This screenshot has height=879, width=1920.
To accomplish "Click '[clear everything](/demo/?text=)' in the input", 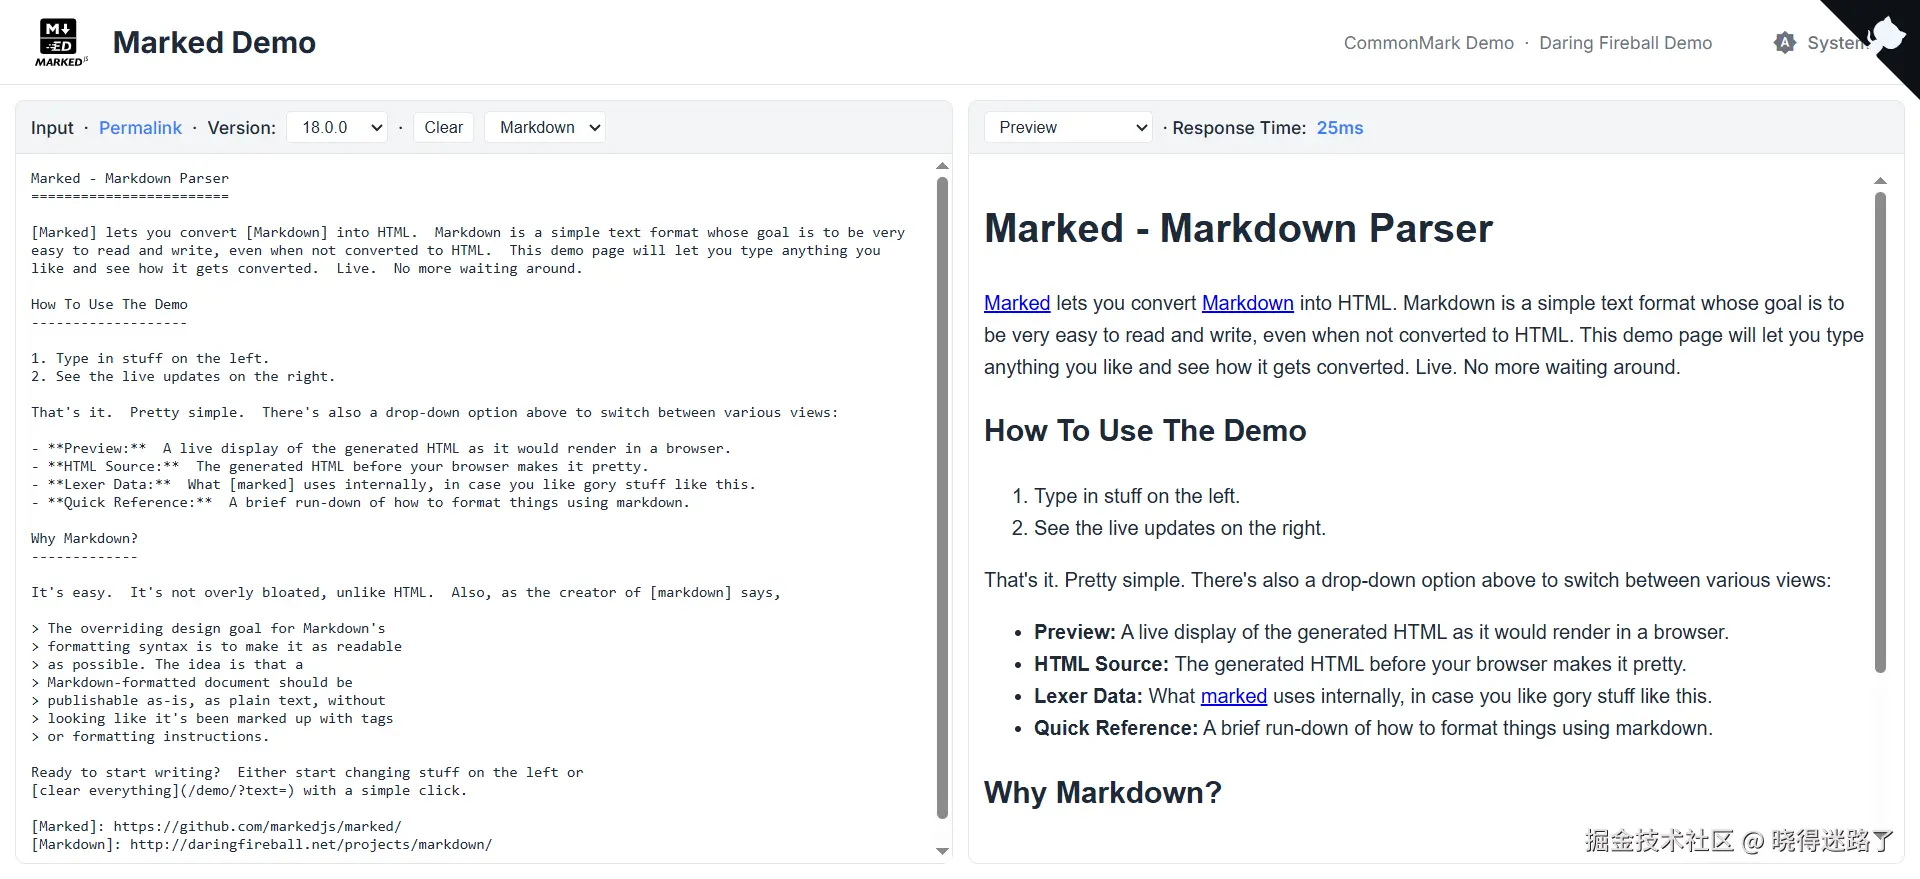I will pos(163,790).
